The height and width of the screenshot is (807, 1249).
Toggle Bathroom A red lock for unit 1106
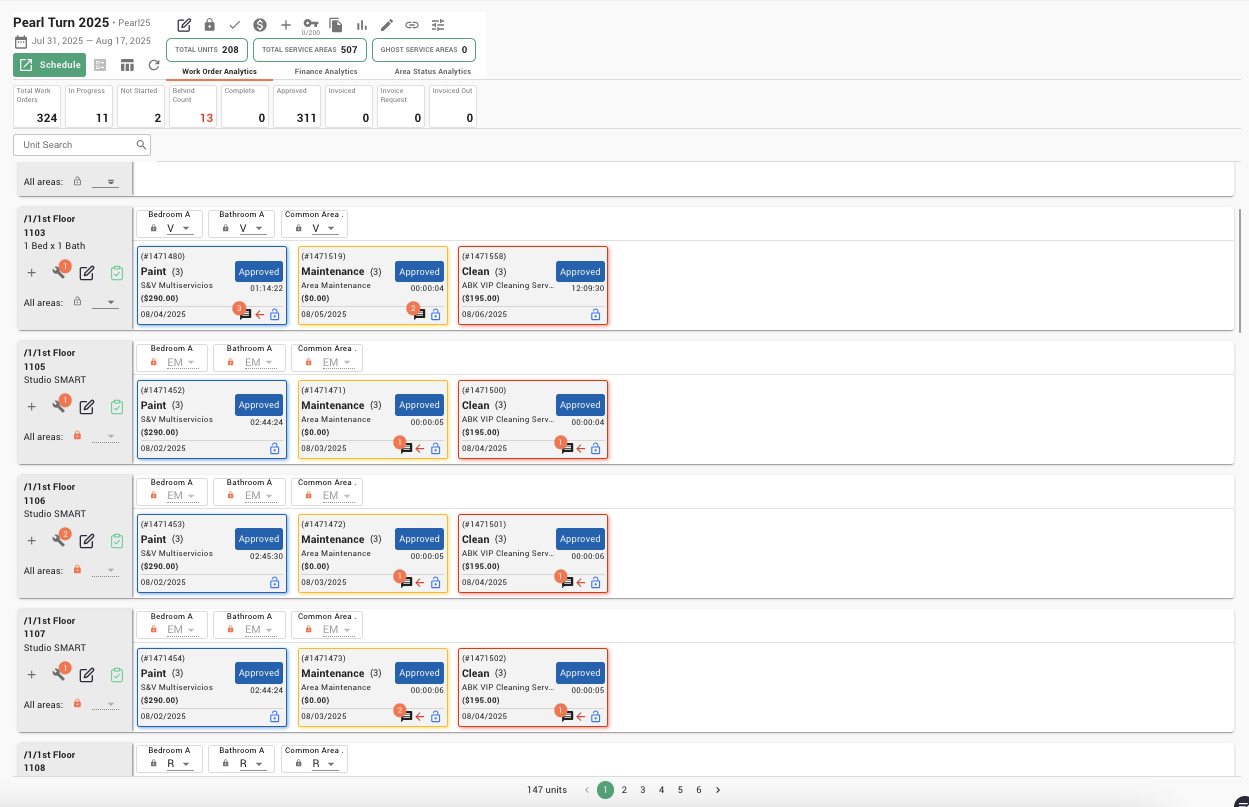pyautogui.click(x=231, y=496)
